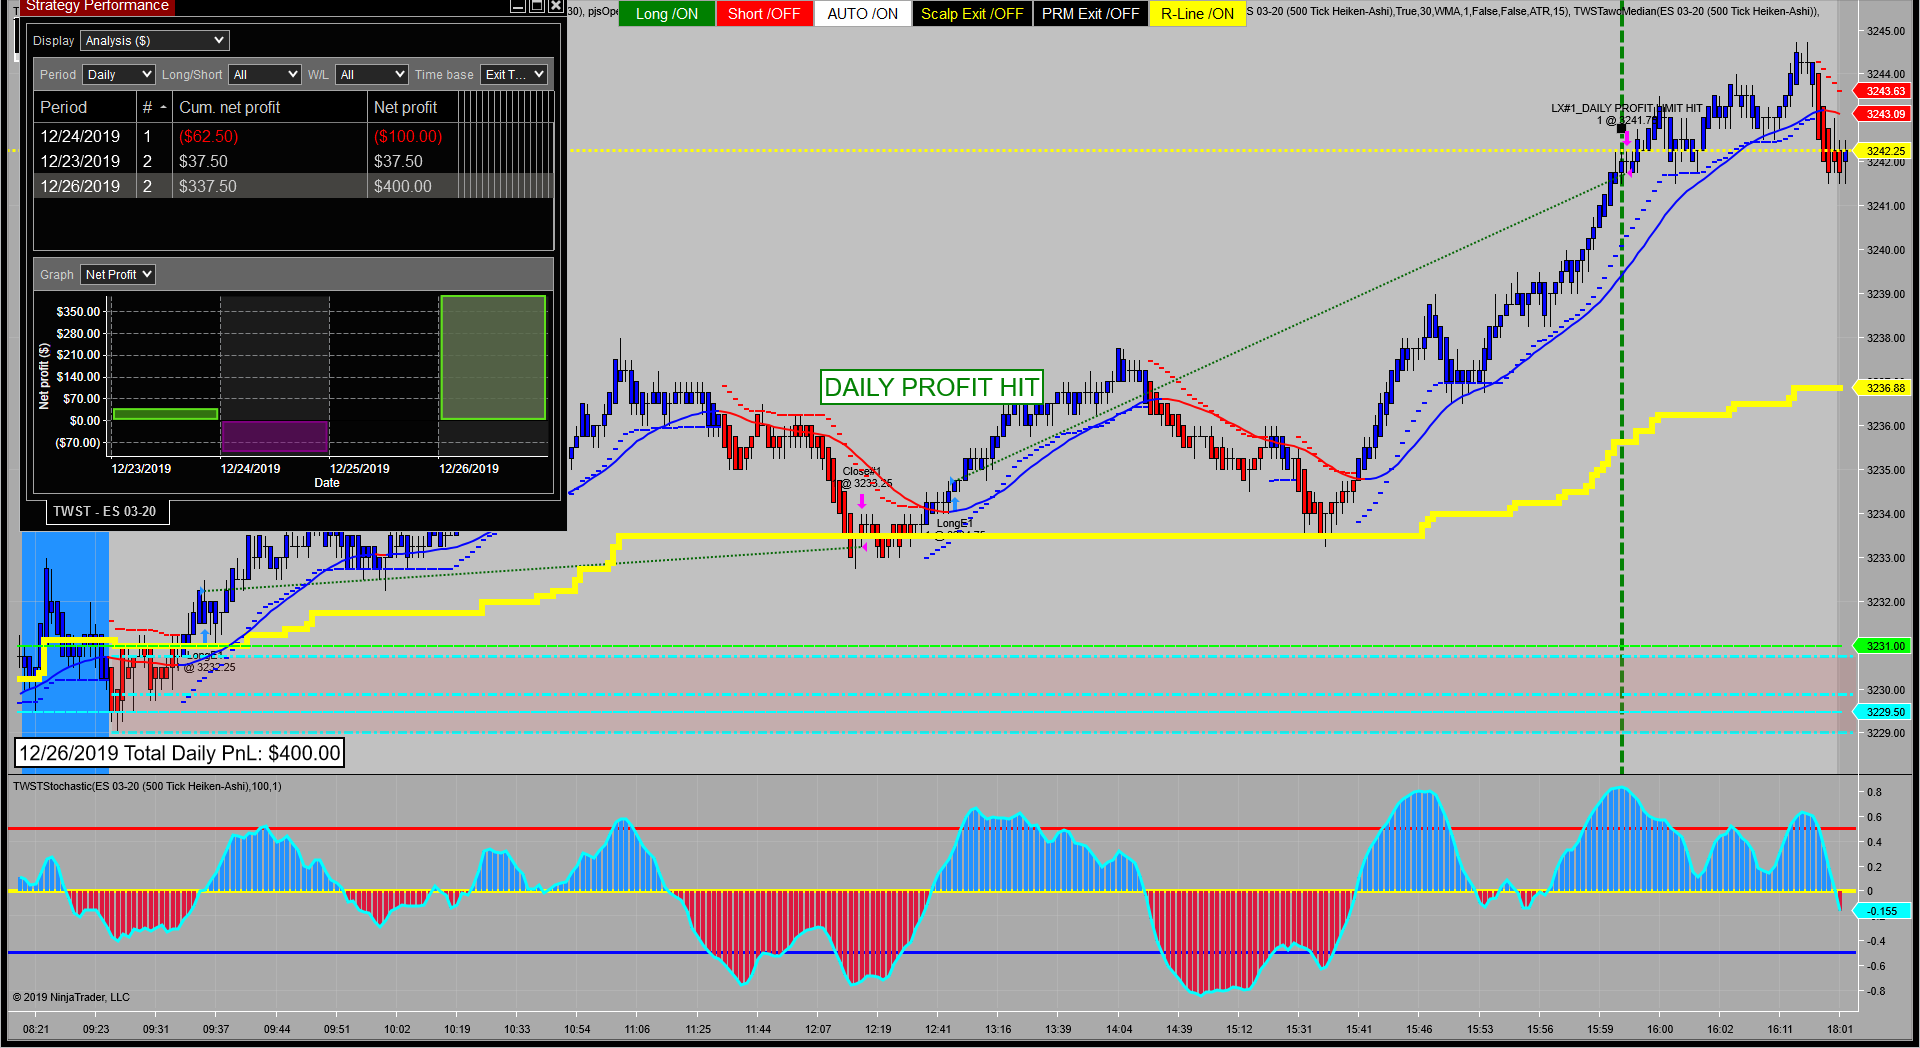The height and width of the screenshot is (1048, 1920).
Task: Expand the Time base dropdown
Action: 514,75
